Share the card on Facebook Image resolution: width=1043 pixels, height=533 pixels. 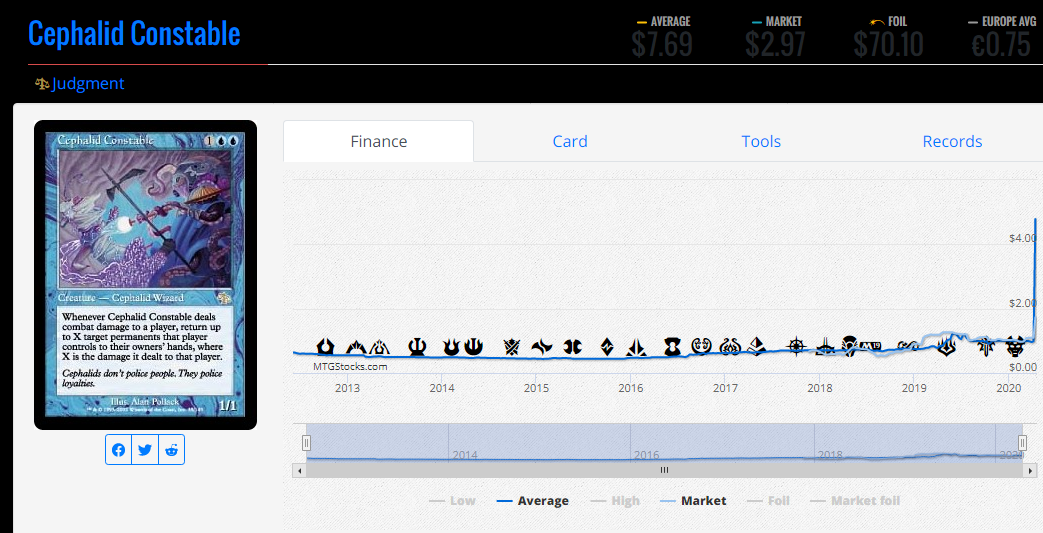118,450
